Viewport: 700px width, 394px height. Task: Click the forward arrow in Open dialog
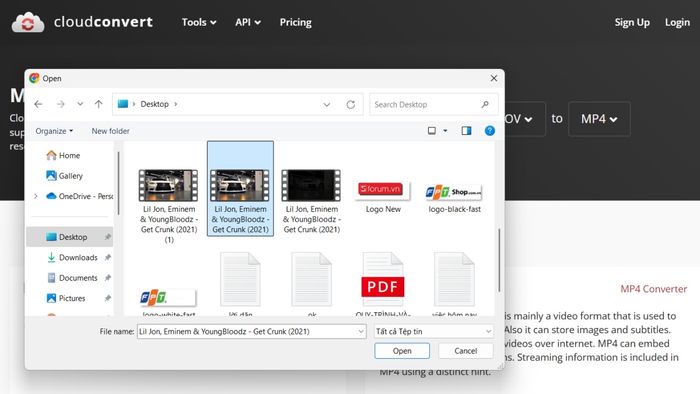point(61,104)
